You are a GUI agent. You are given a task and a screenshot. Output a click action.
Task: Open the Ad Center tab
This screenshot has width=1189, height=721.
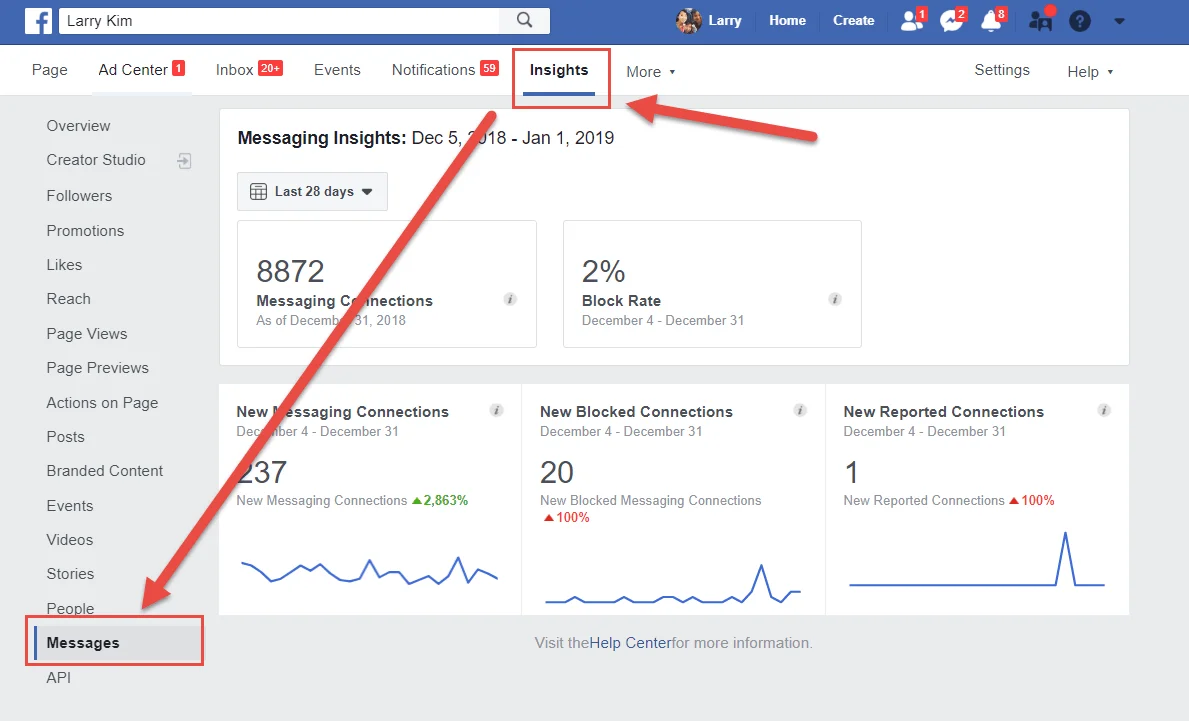pos(141,70)
